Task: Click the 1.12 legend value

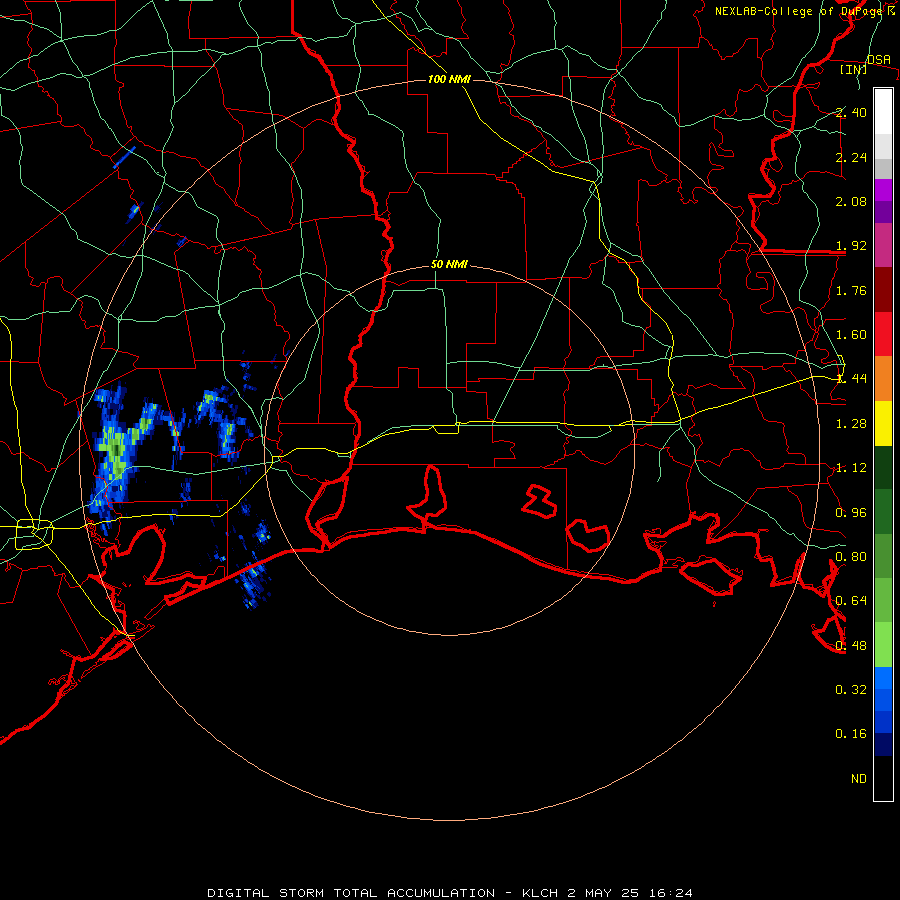Action: tap(851, 468)
